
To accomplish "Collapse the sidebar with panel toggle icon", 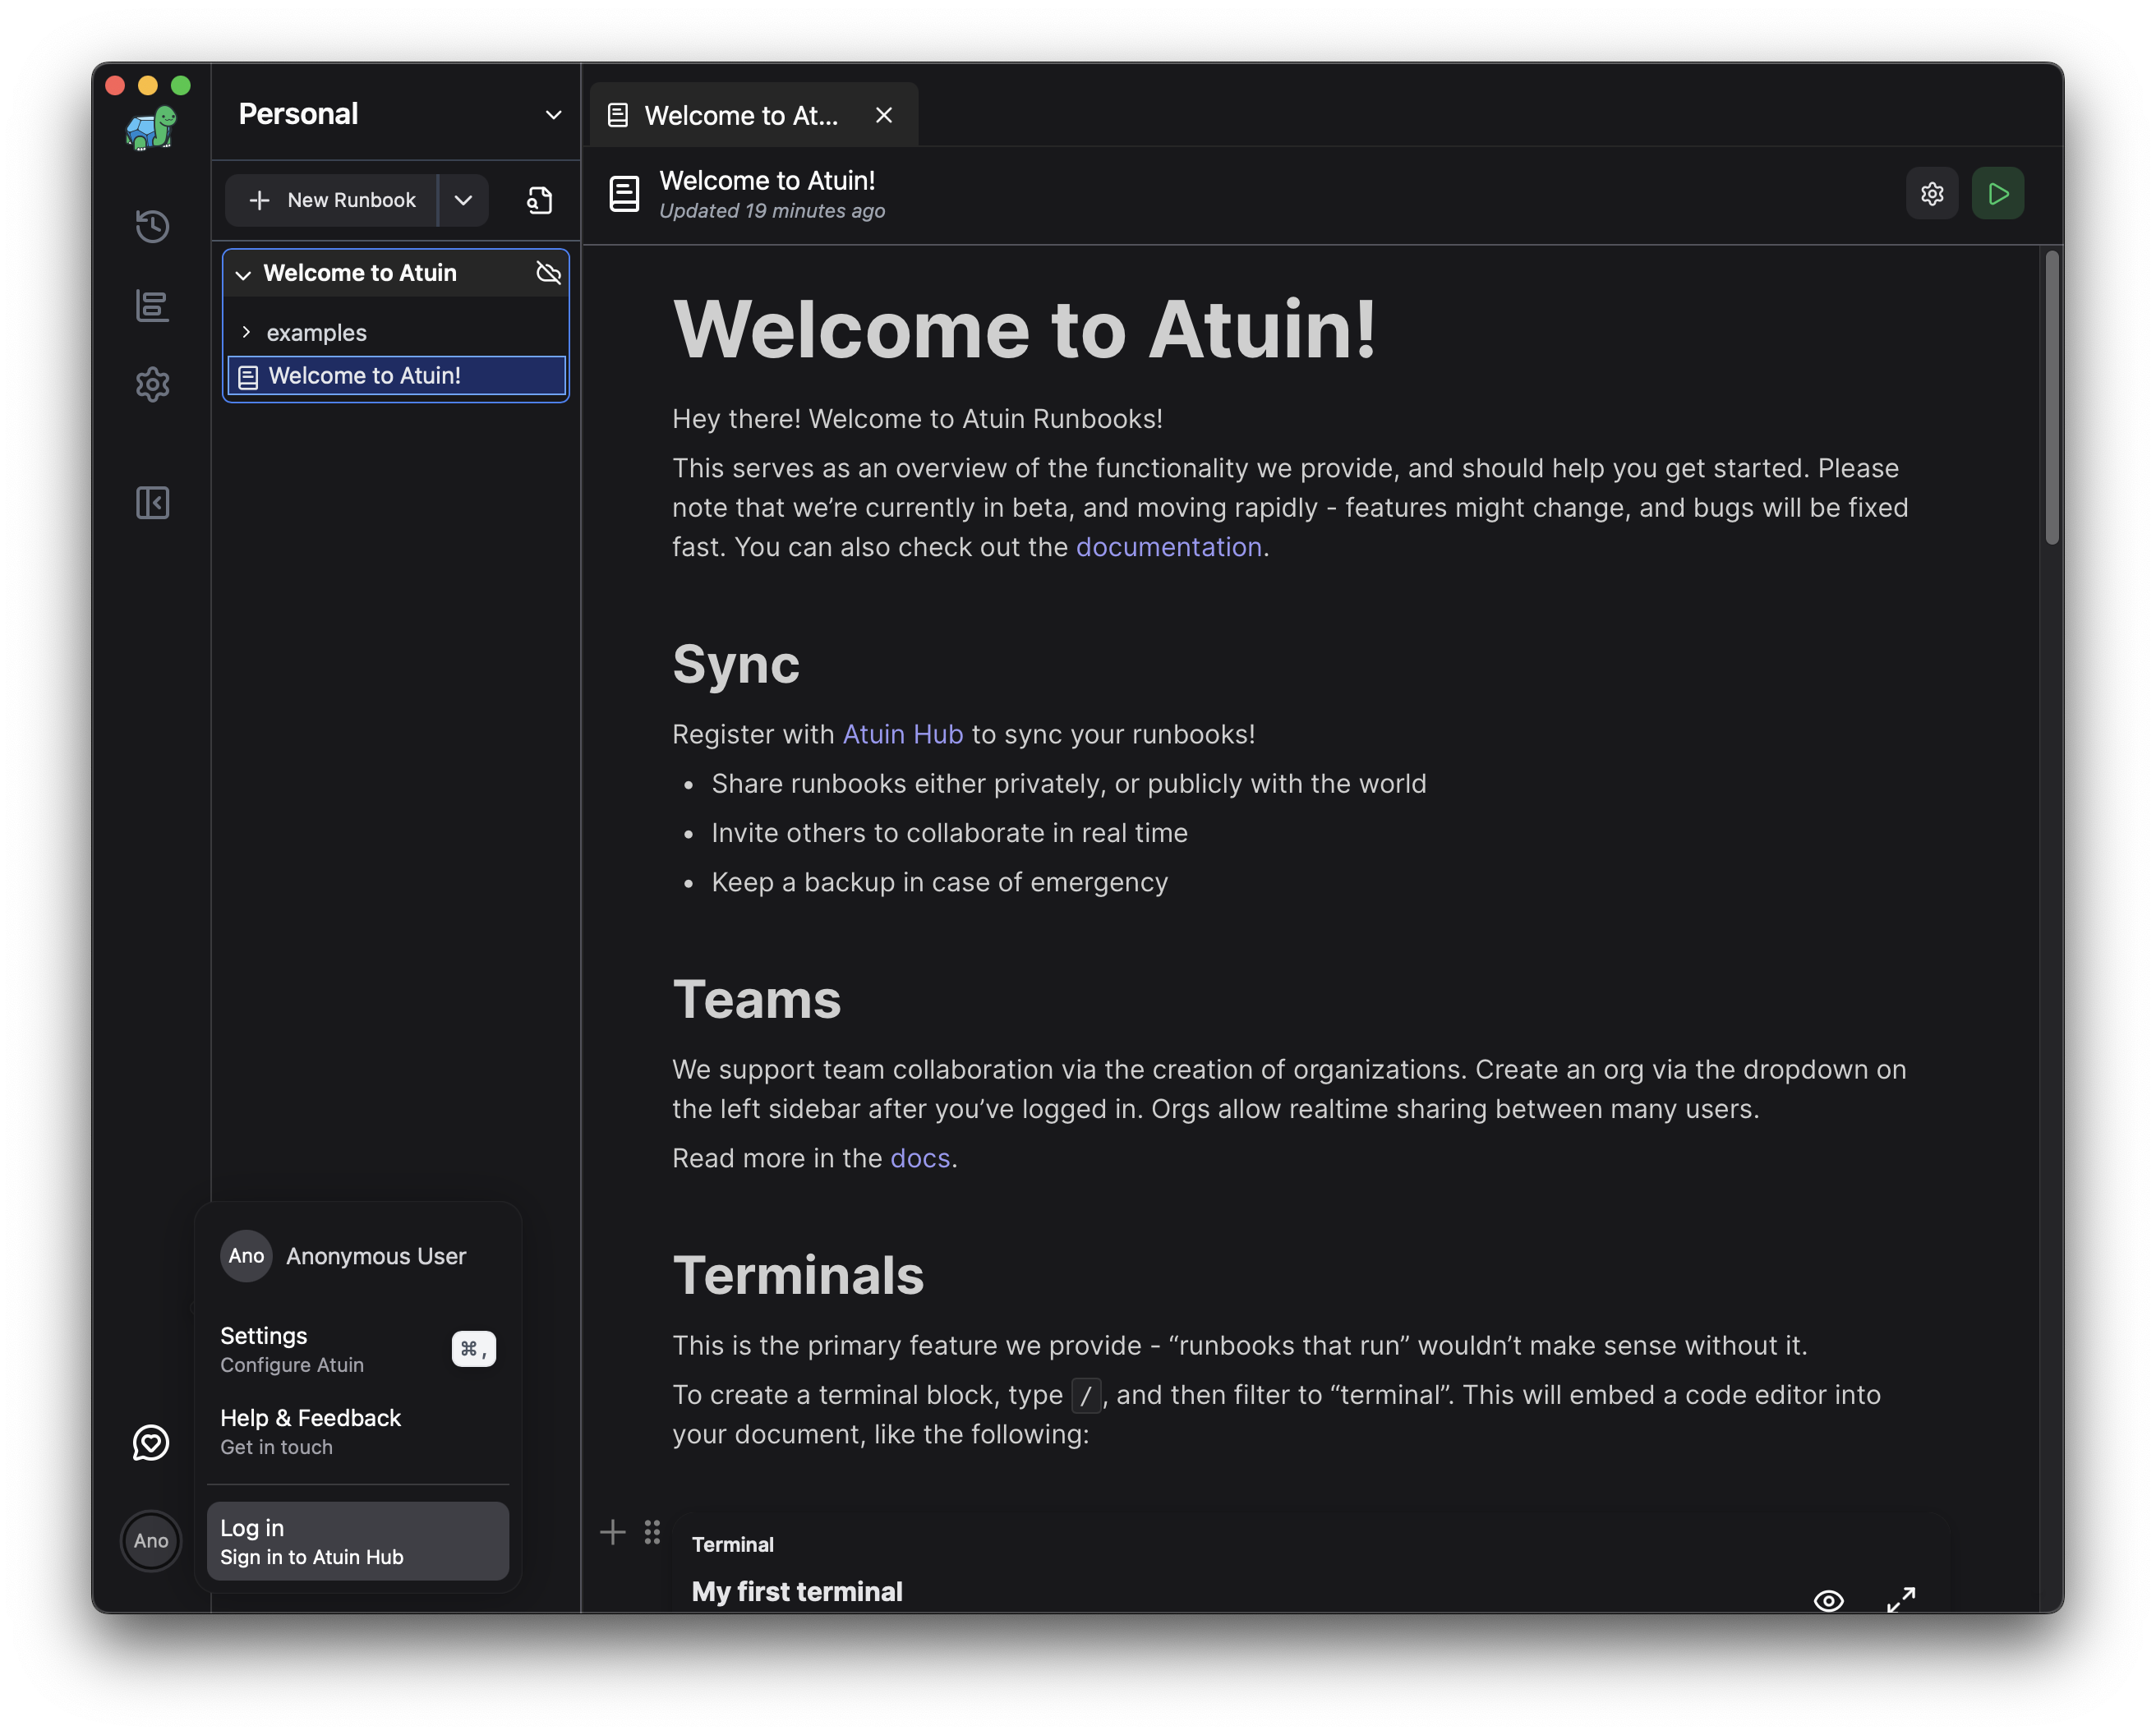I will pyautogui.click(x=152, y=503).
